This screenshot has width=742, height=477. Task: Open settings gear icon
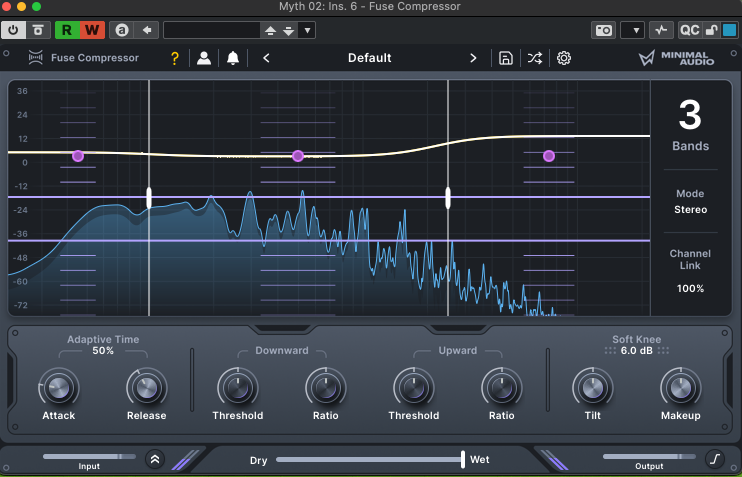coord(564,58)
